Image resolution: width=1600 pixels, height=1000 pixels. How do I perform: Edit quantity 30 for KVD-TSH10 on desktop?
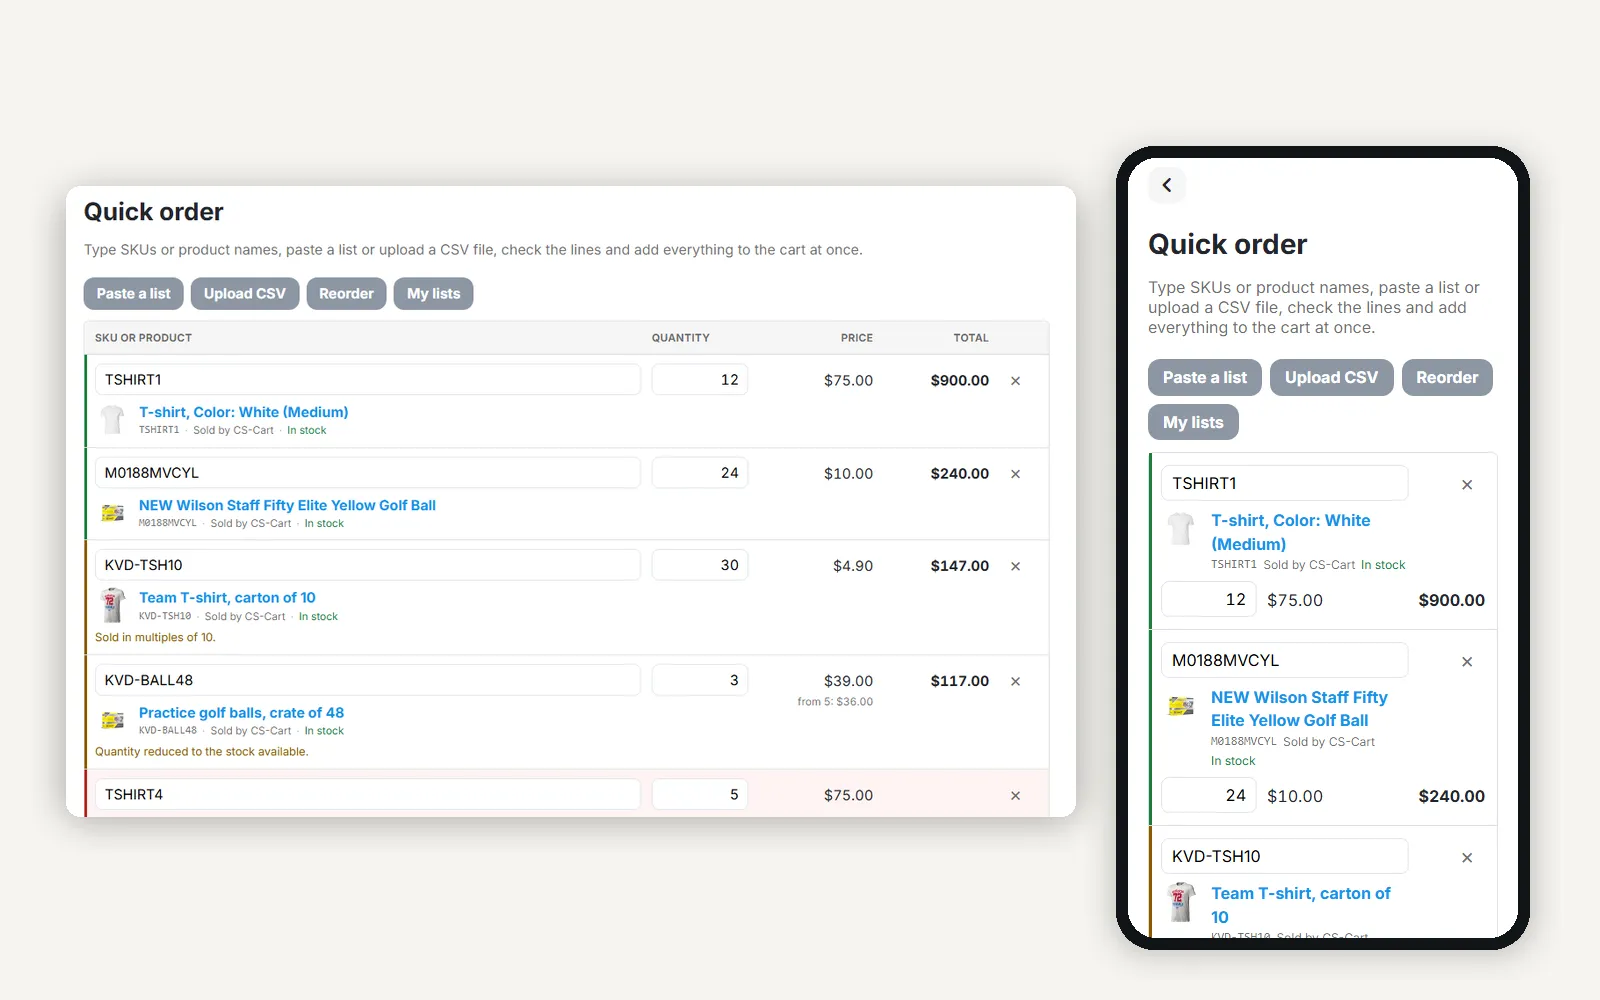click(x=700, y=565)
